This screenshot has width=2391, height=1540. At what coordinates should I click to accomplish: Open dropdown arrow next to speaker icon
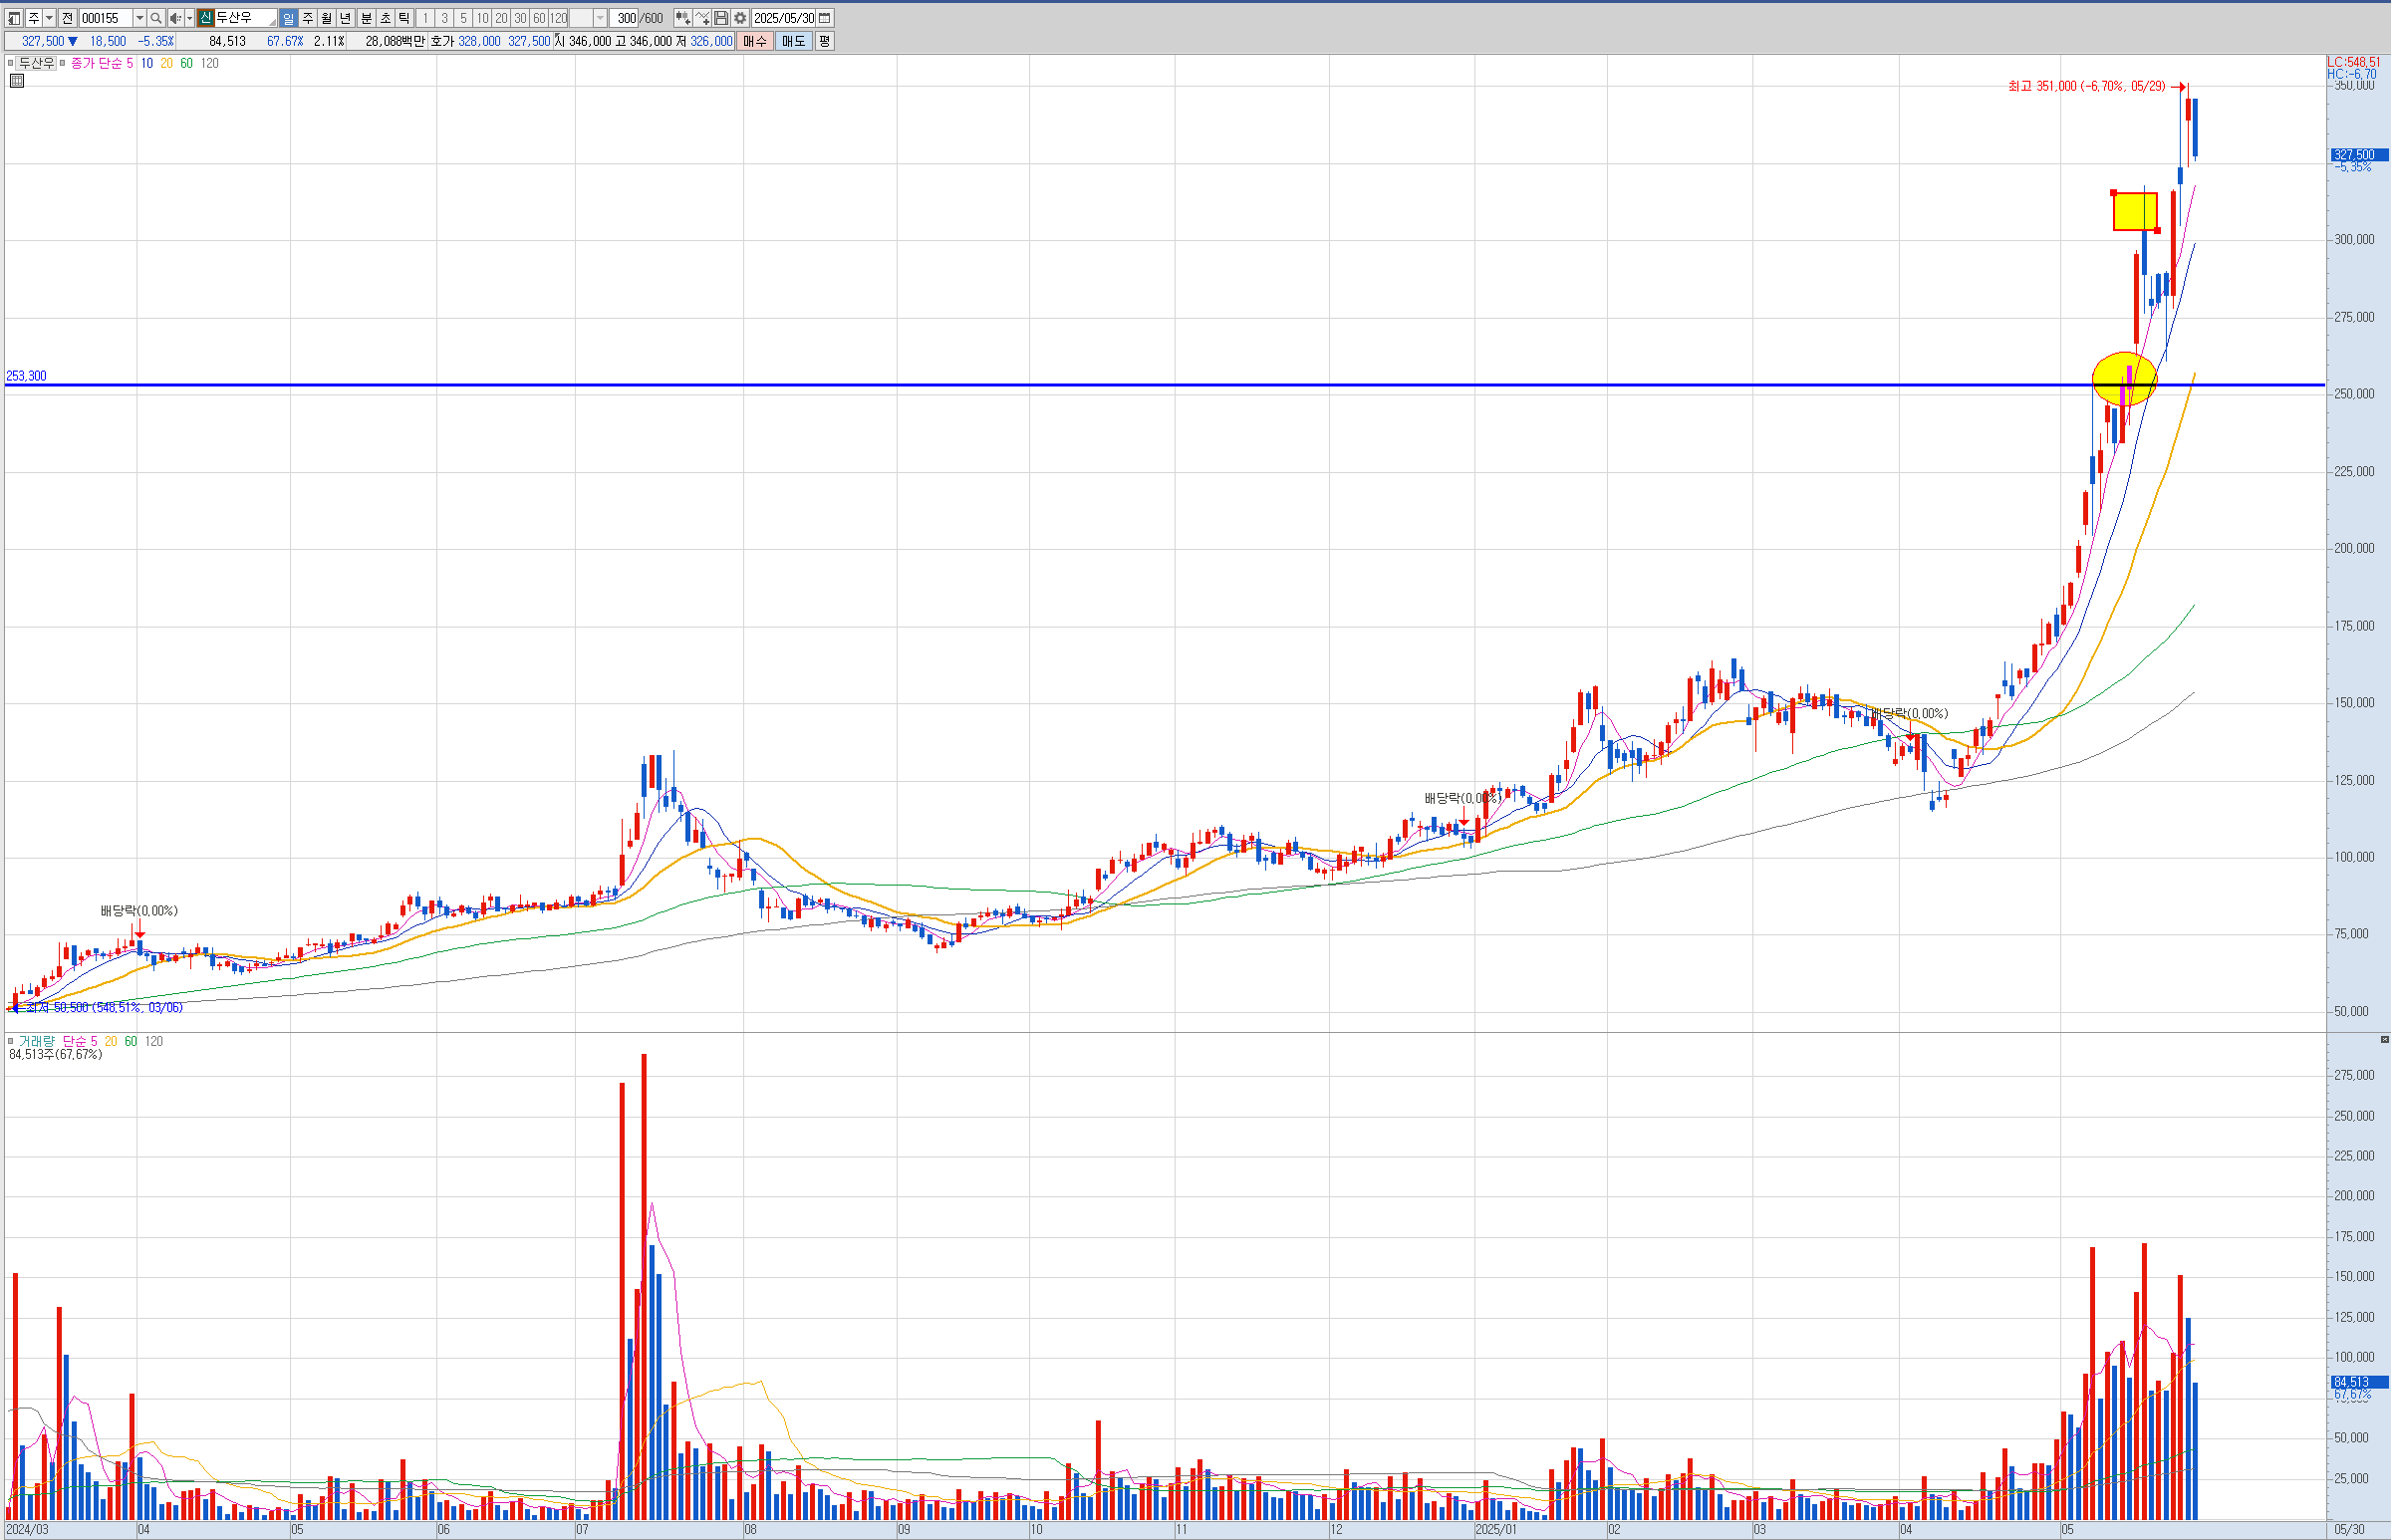tap(189, 18)
